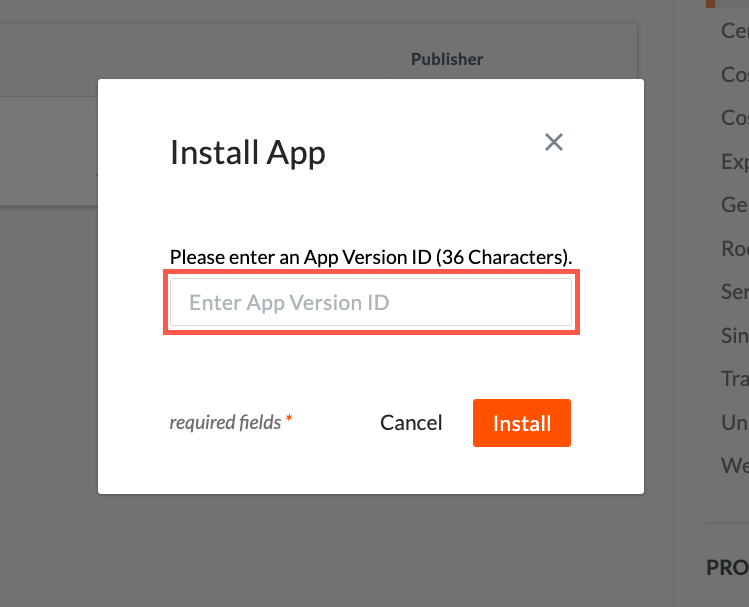Click the orange Install button

click(x=522, y=423)
